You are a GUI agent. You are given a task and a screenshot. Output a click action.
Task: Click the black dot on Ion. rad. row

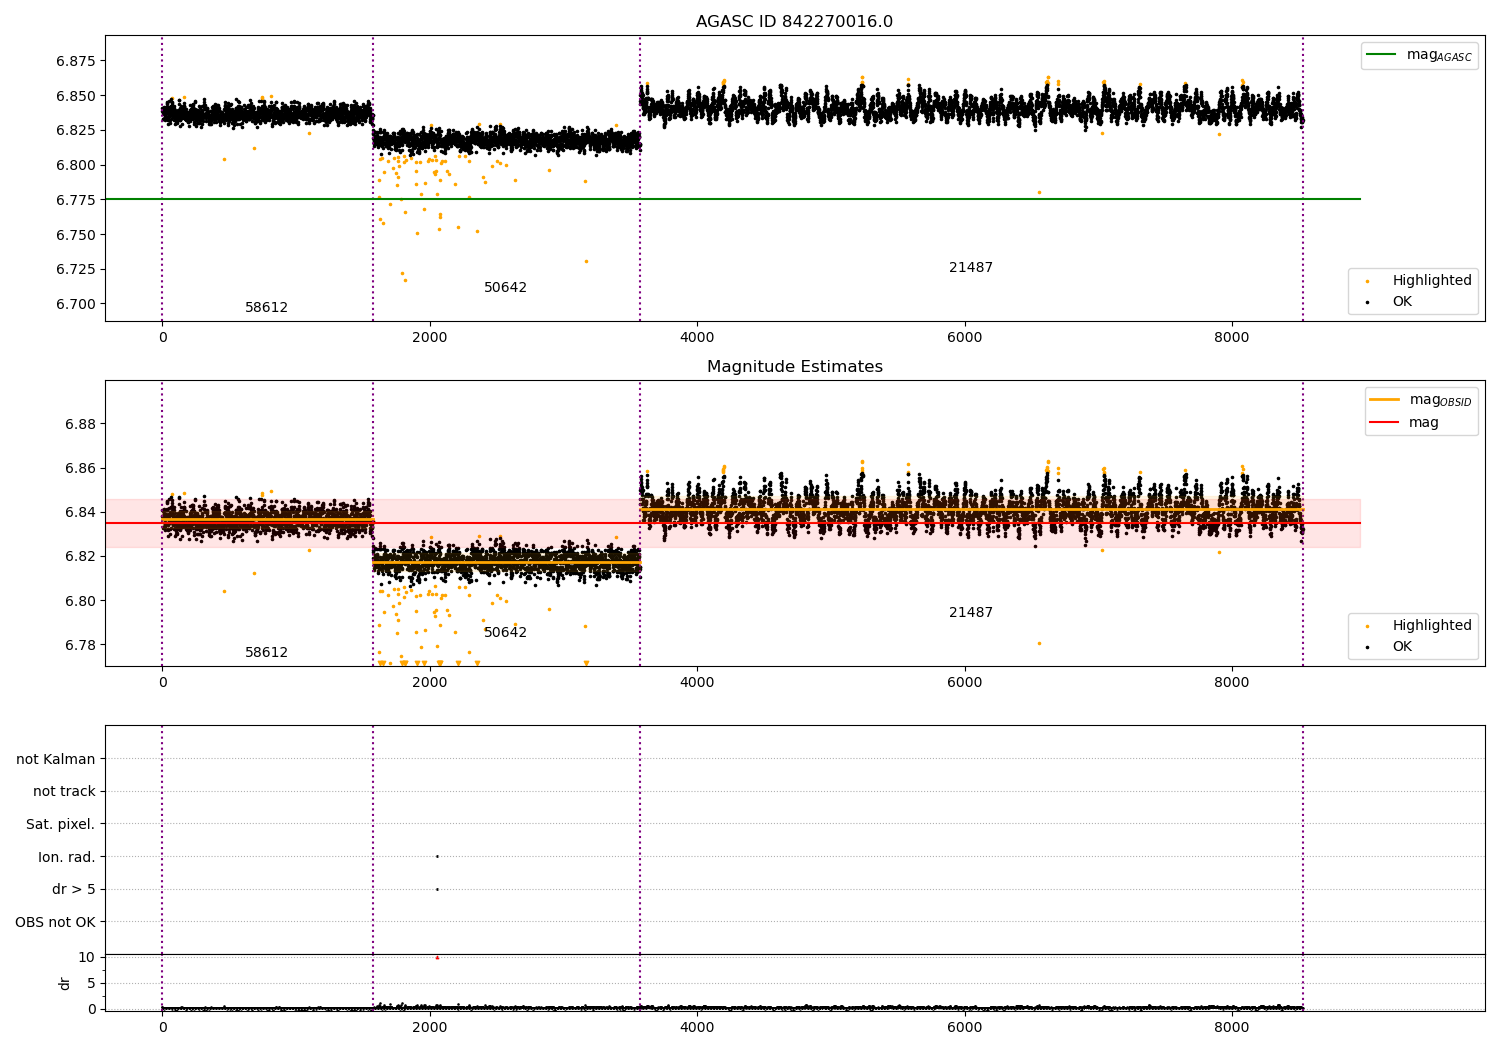click(437, 856)
